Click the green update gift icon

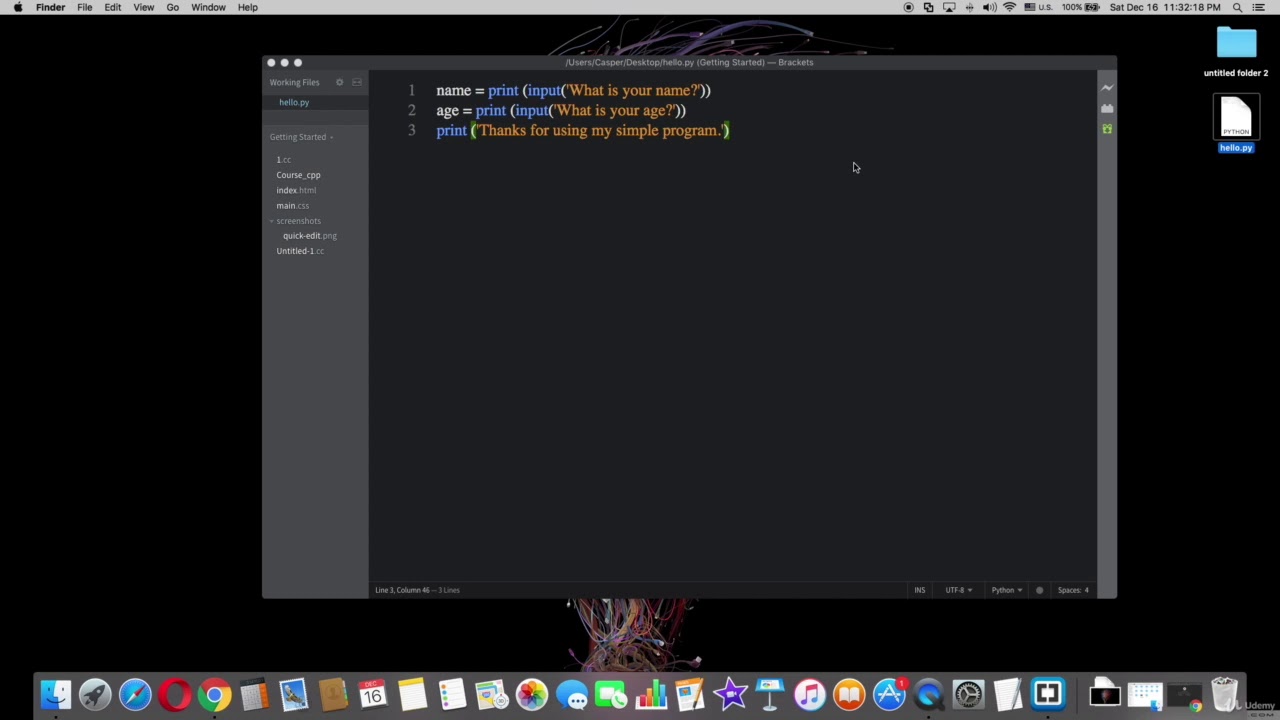point(1107,129)
